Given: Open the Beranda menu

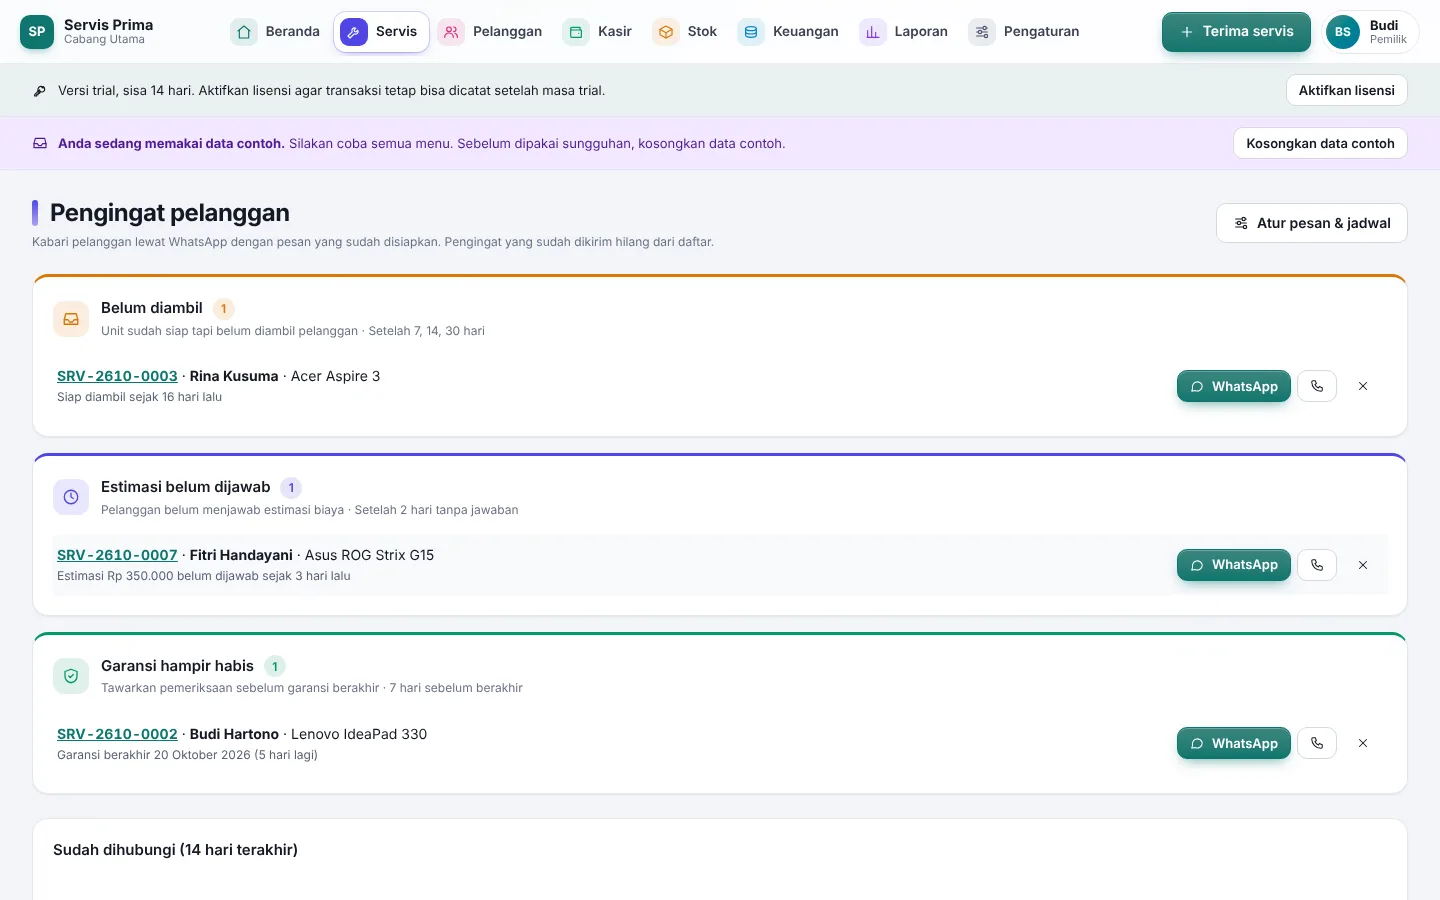Looking at the screenshot, I should [275, 32].
